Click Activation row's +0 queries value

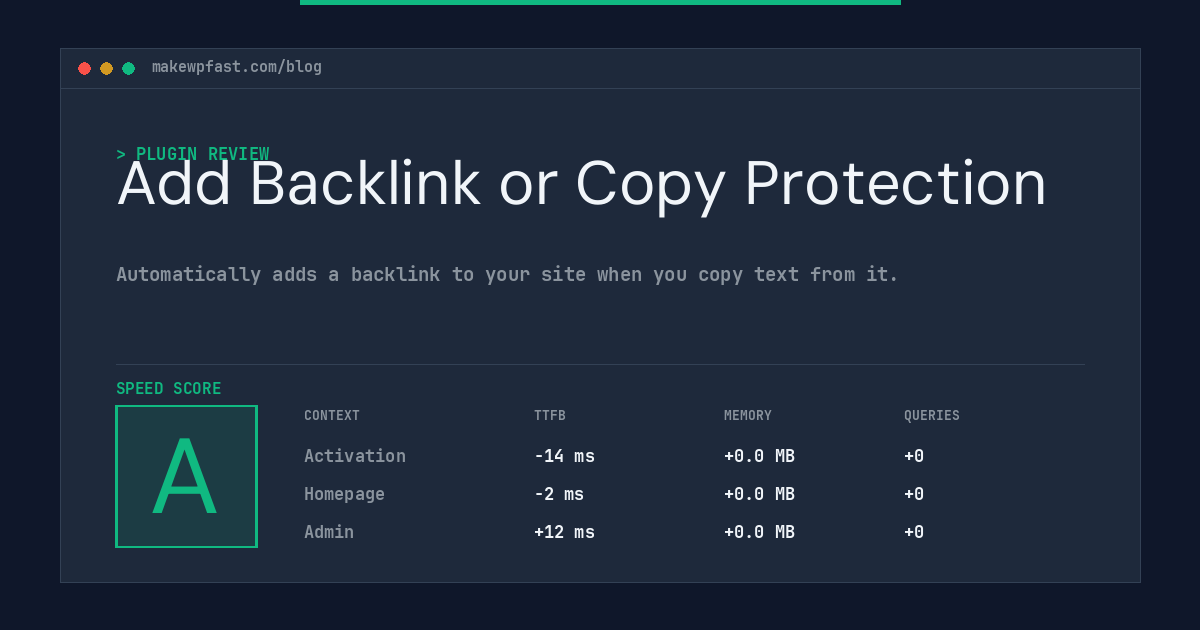point(914,456)
